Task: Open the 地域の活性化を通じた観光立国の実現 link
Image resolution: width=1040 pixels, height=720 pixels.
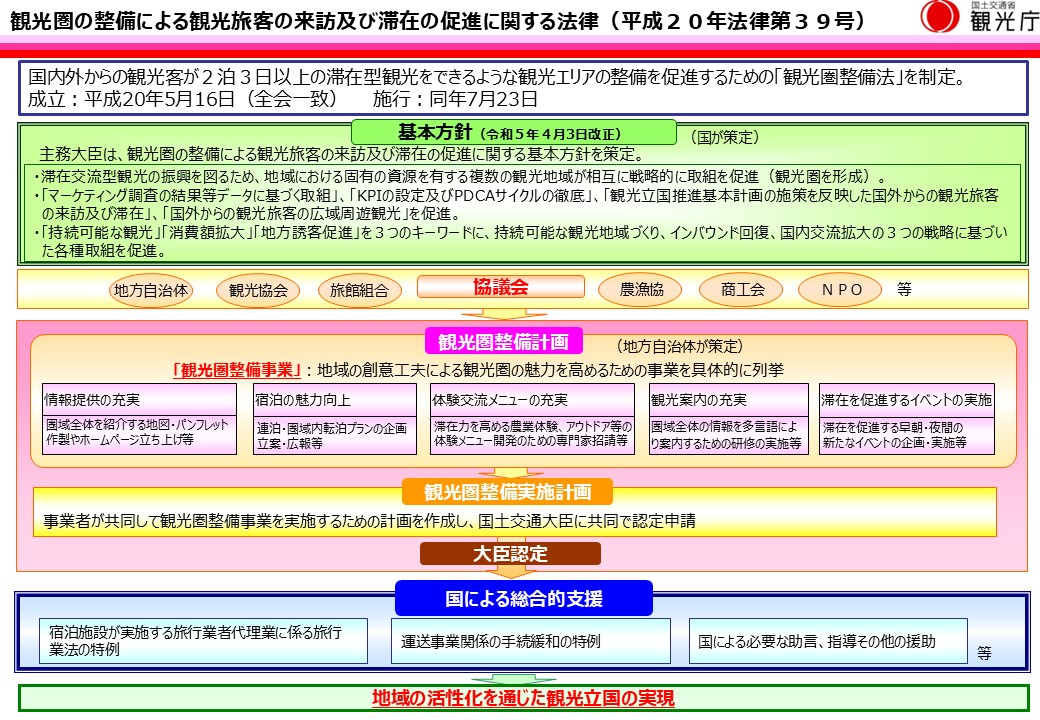Action: 524,698
